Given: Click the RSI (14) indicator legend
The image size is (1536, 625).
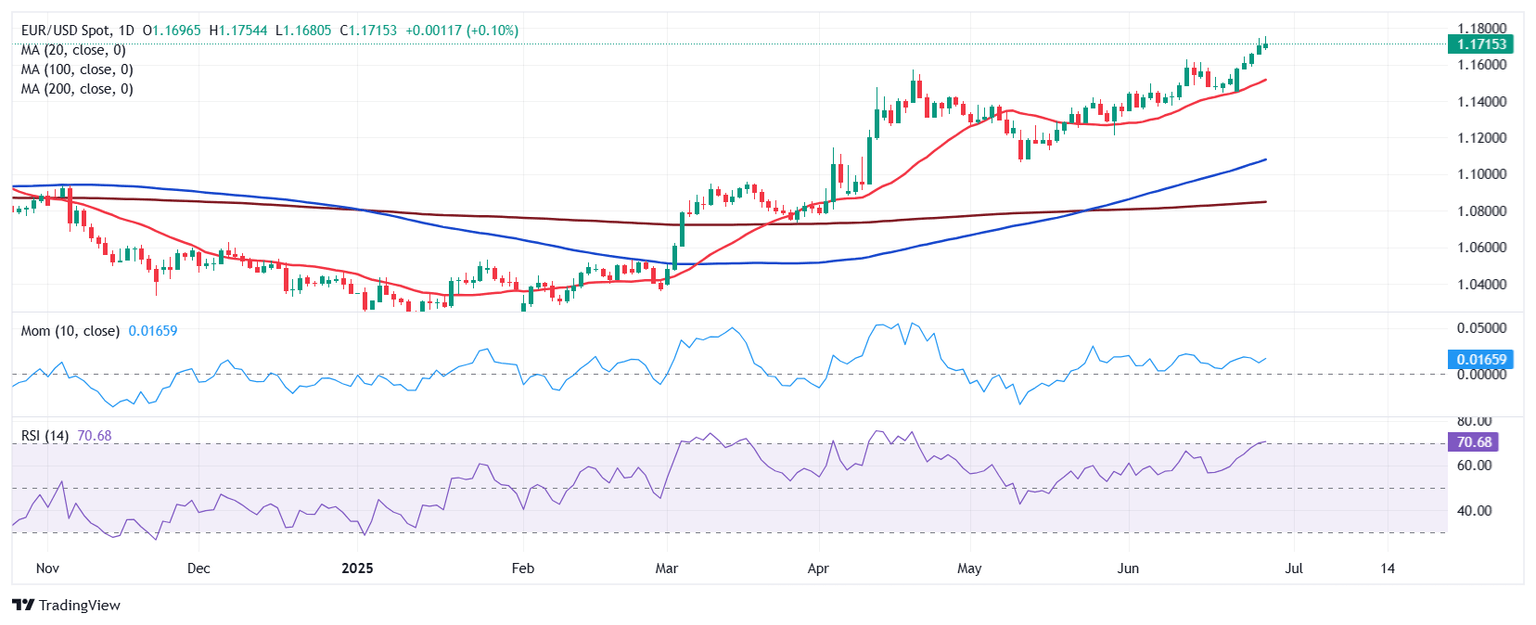Looking at the screenshot, I should coord(45,436).
